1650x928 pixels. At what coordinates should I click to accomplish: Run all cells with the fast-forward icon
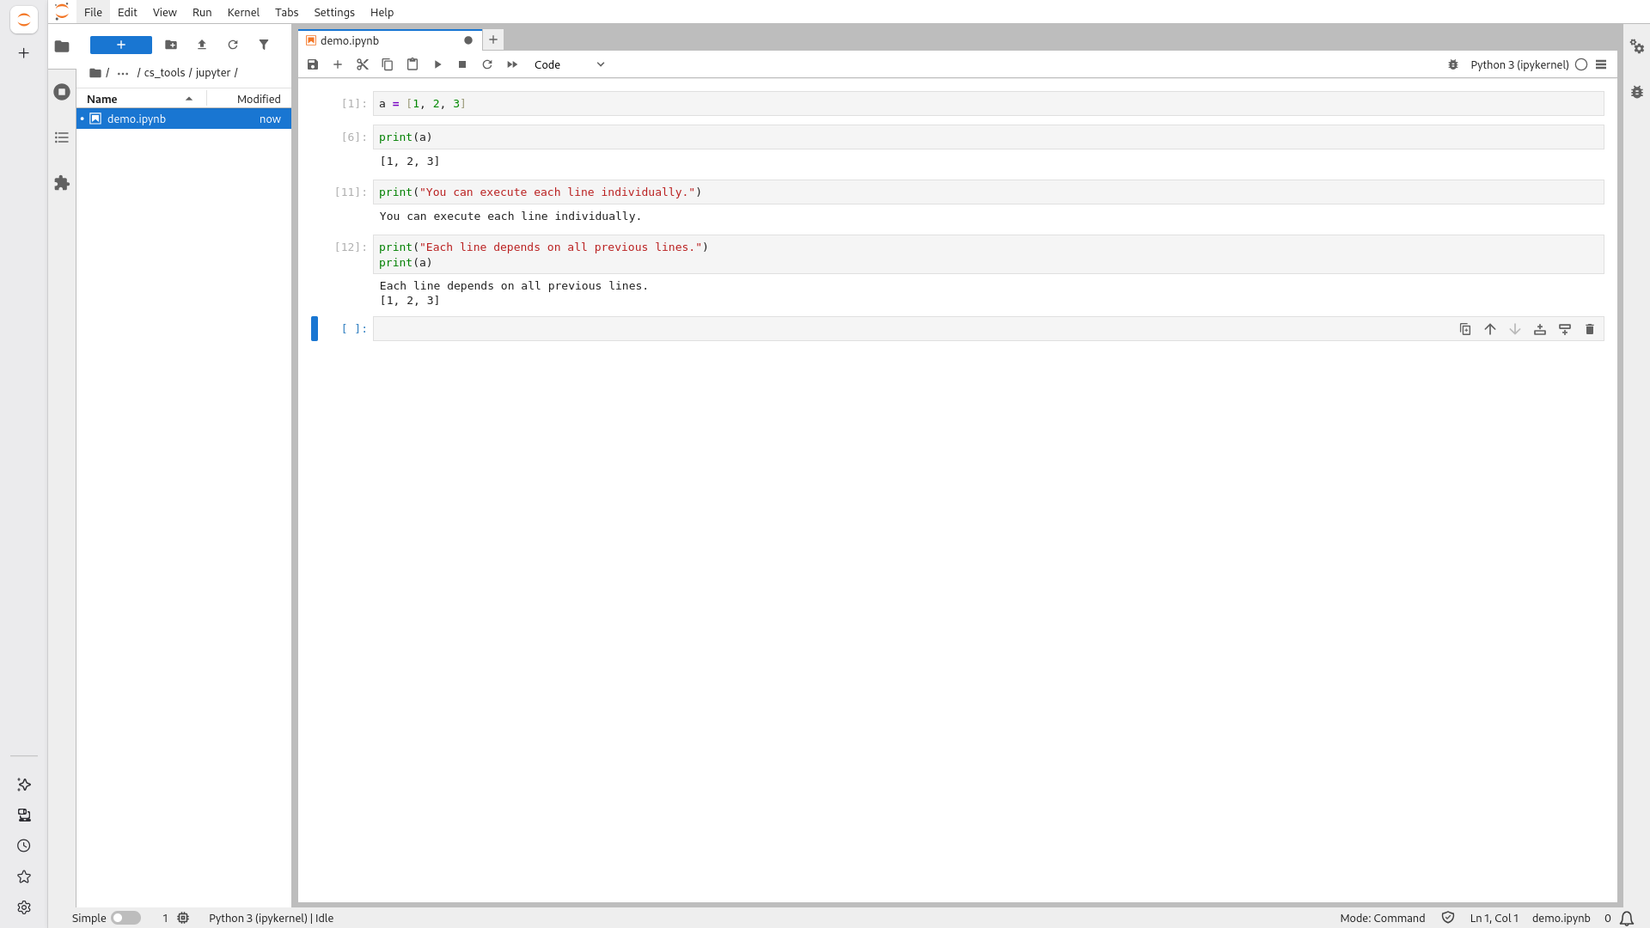512,64
